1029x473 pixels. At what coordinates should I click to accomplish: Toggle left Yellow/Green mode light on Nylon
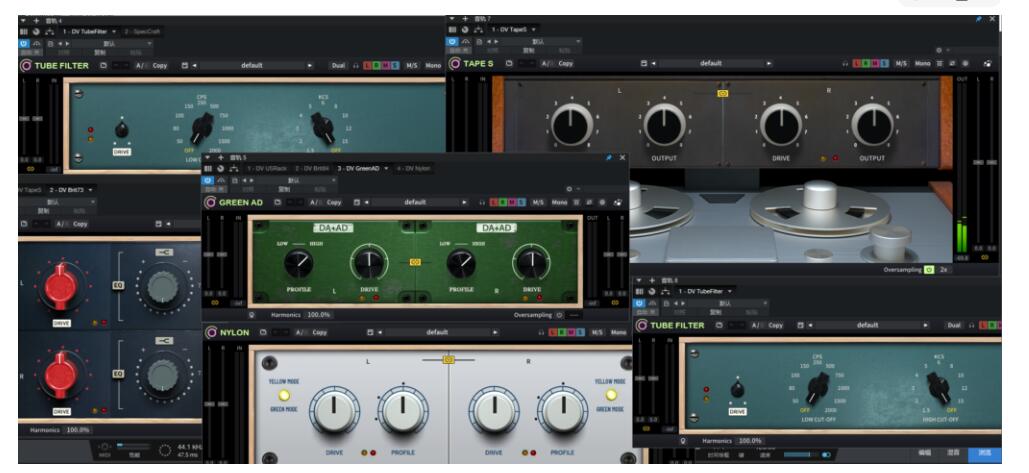(x=284, y=395)
